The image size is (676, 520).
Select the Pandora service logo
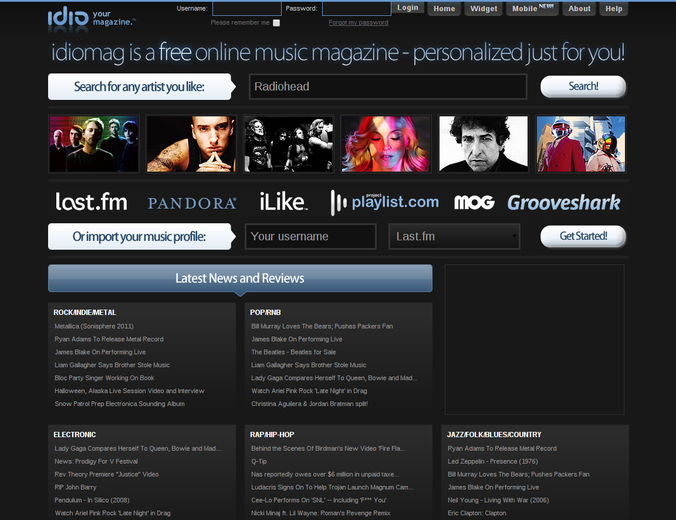(x=192, y=203)
